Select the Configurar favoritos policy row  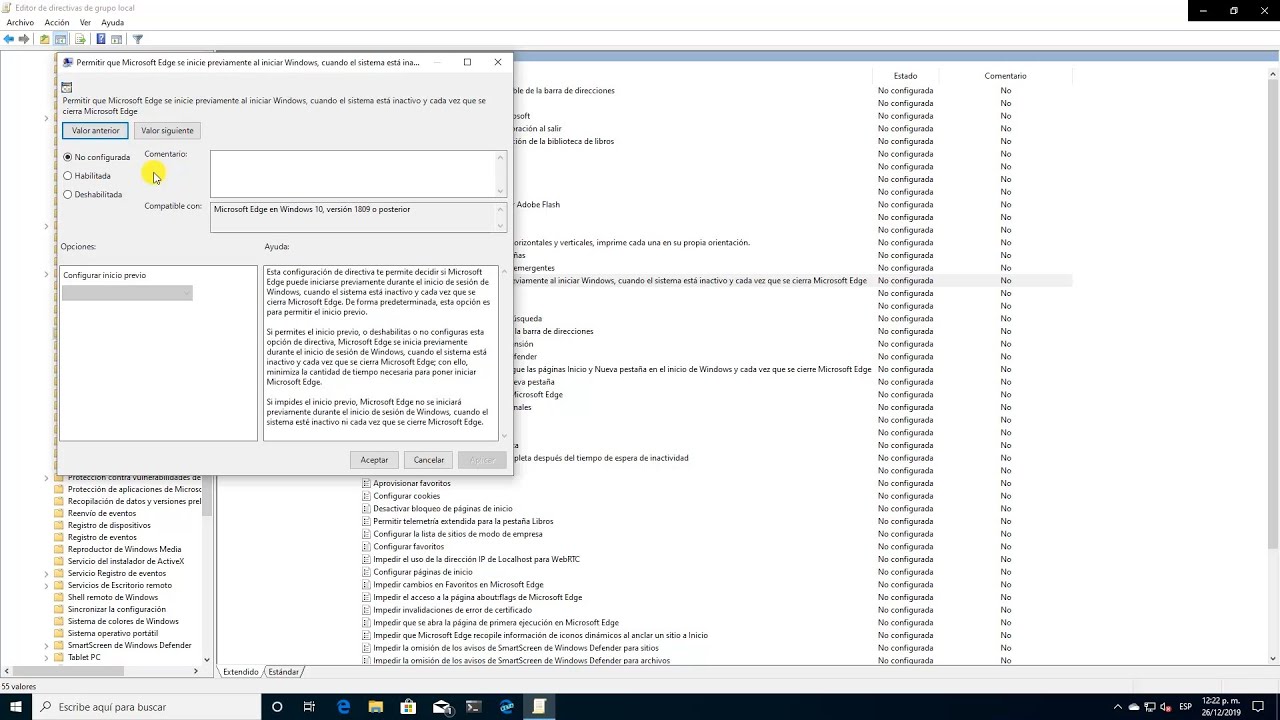(x=408, y=547)
